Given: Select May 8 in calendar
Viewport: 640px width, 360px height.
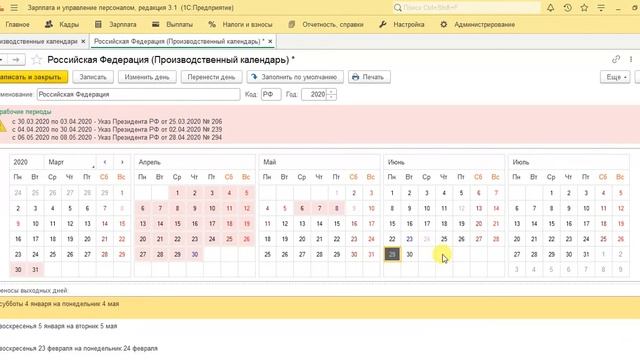Looking at the screenshot, I should pos(337,208).
